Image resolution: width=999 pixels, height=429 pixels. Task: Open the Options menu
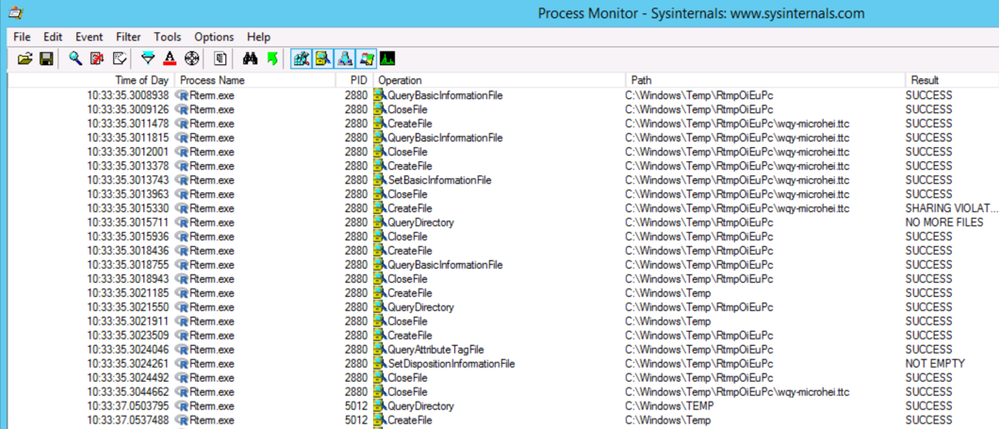pyautogui.click(x=214, y=37)
